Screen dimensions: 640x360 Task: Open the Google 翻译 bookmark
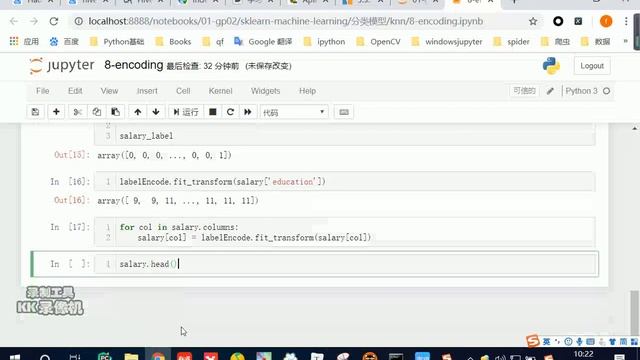click(x=263, y=41)
